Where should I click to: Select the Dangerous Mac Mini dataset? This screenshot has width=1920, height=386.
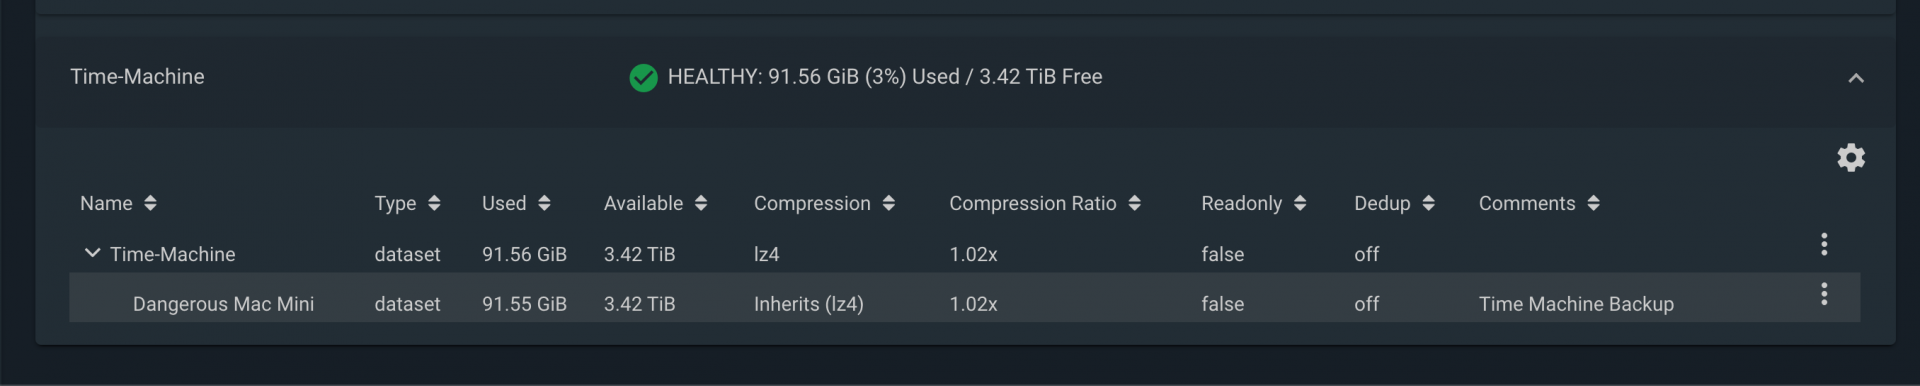pos(223,304)
